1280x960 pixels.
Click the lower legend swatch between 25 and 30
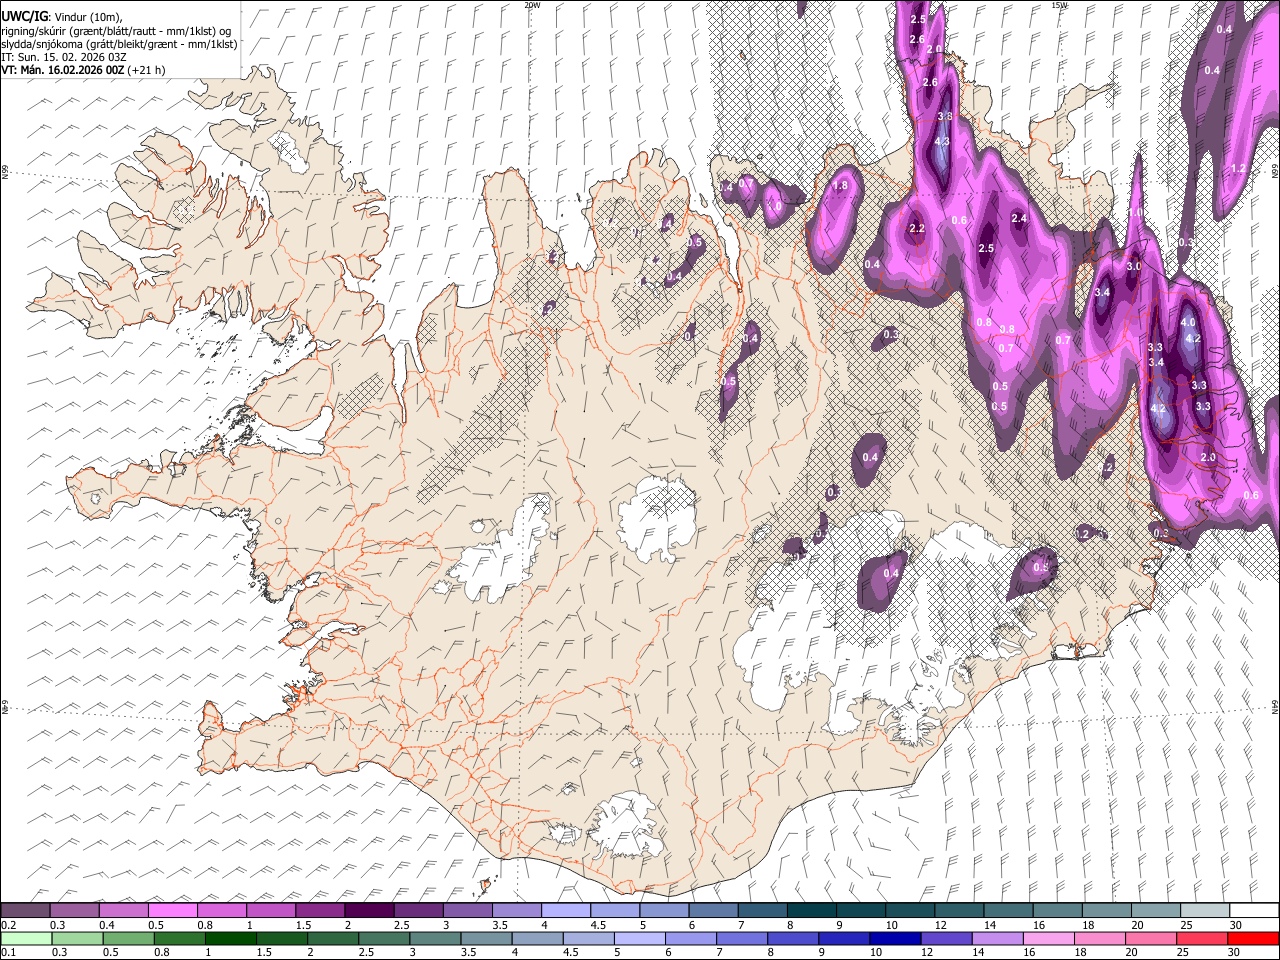[x=1204, y=938]
